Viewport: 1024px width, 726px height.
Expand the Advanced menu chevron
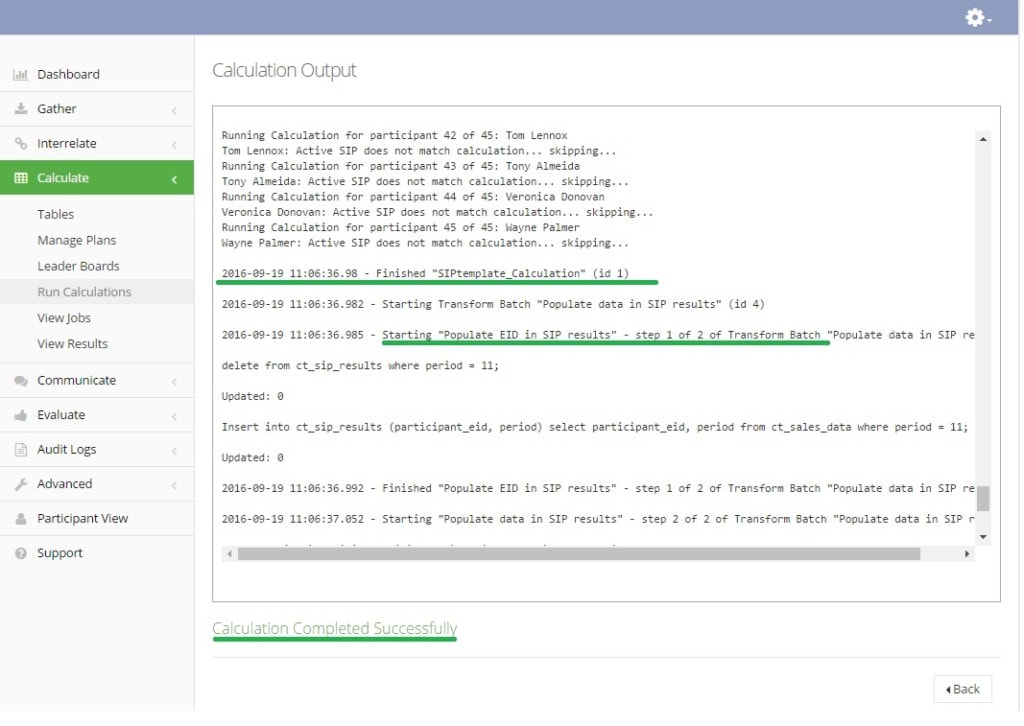(174, 485)
